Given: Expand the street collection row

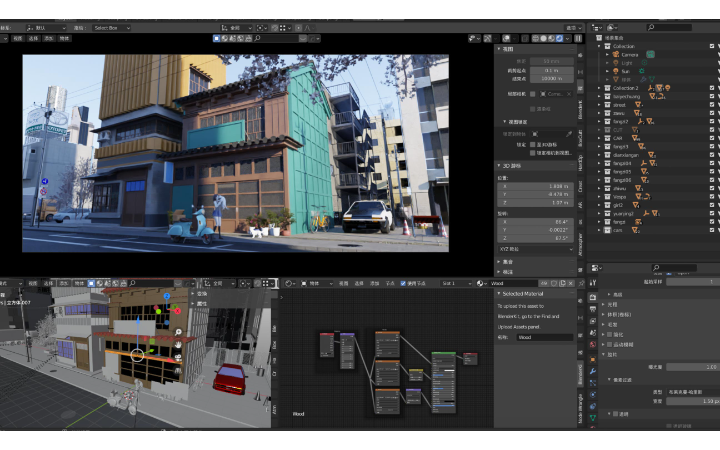Looking at the screenshot, I should pyautogui.click(x=599, y=105).
